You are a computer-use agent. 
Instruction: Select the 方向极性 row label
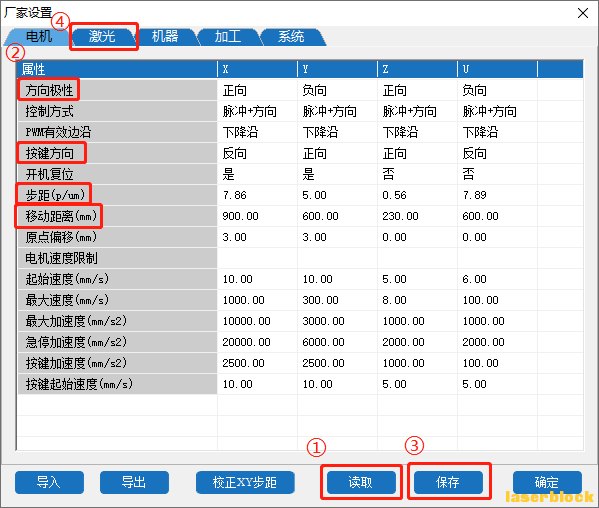click(118, 90)
